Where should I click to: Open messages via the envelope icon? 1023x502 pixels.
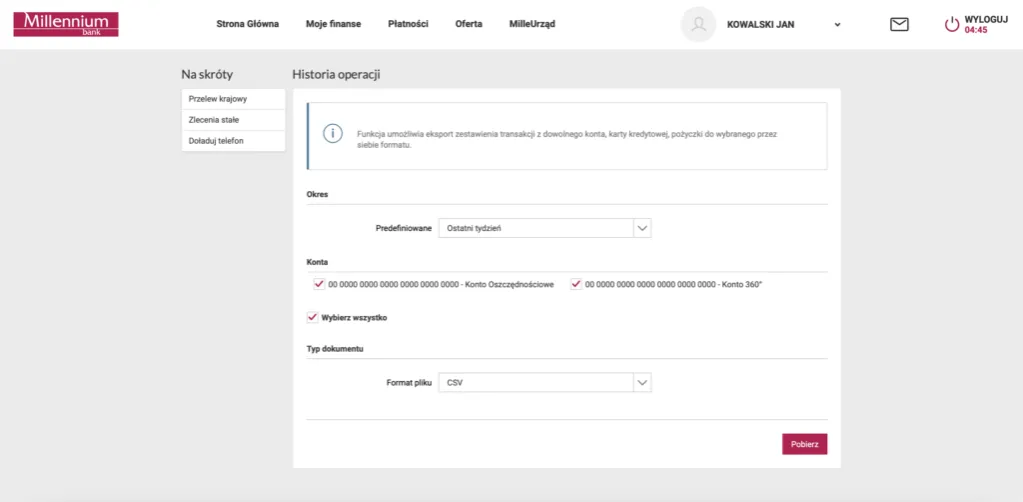(899, 25)
